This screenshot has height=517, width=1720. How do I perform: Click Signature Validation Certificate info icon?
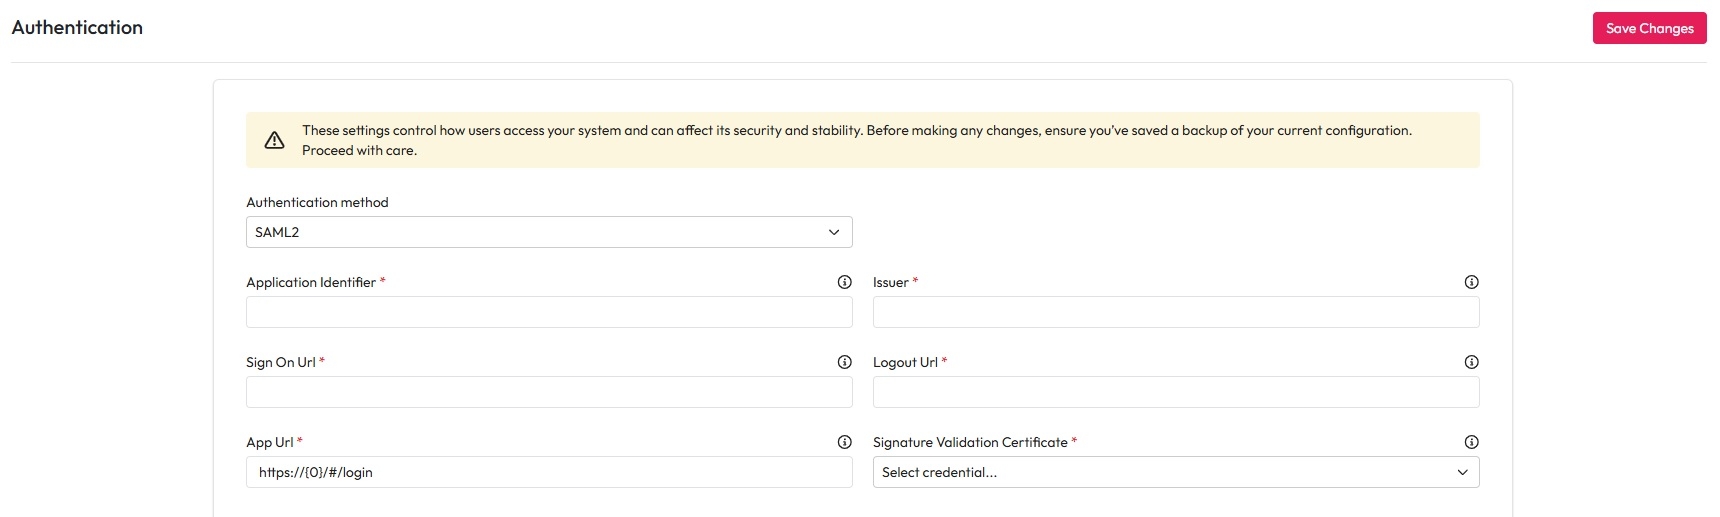(1471, 442)
